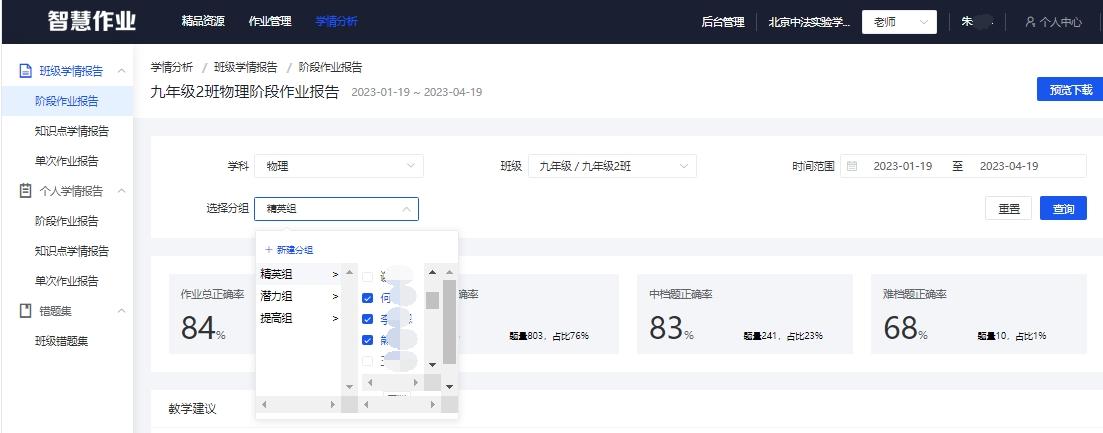This screenshot has width=1103, height=433.
Task: Click the 2023-01-19 start date field
Action: click(x=902, y=166)
